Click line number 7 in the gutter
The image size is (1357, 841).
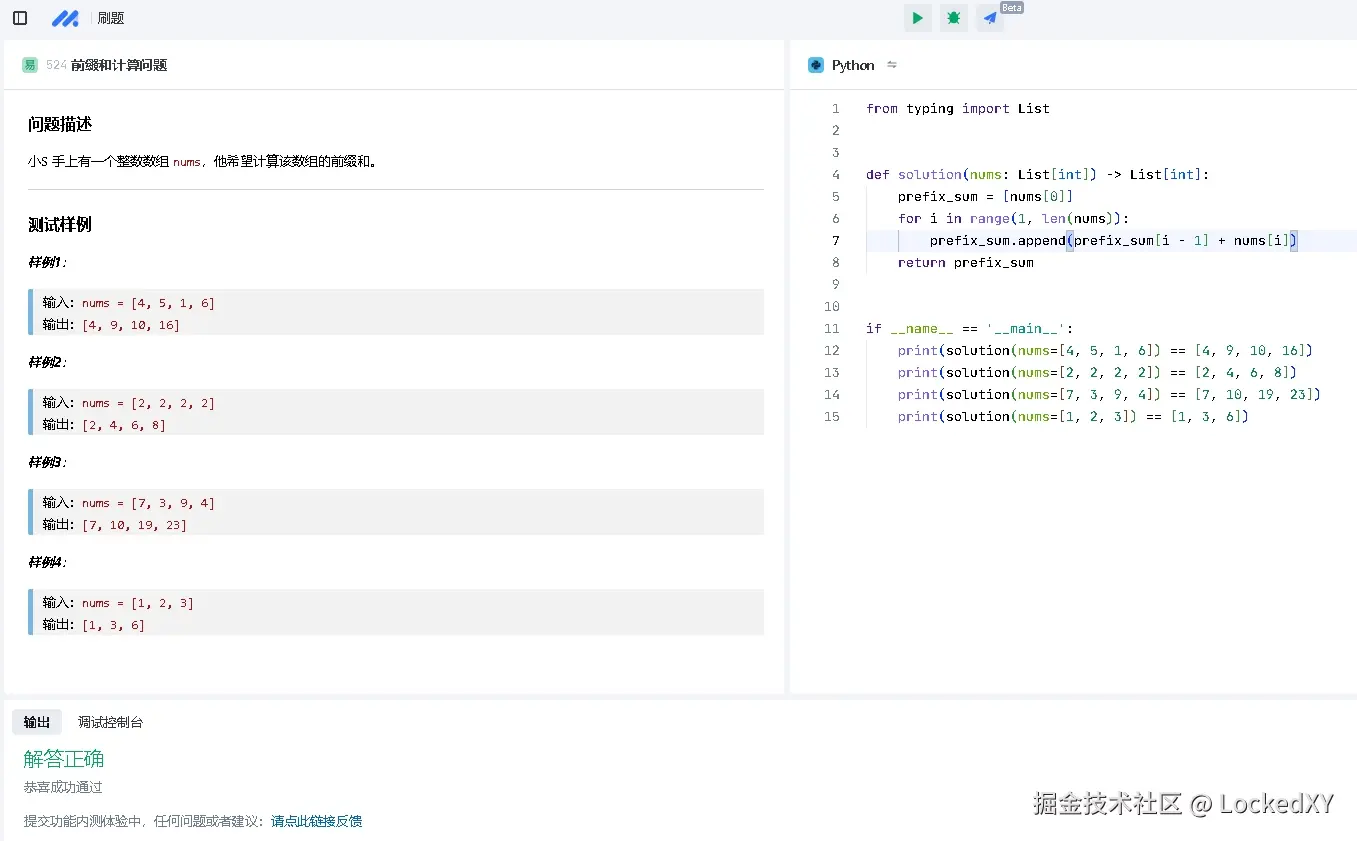[835, 240]
